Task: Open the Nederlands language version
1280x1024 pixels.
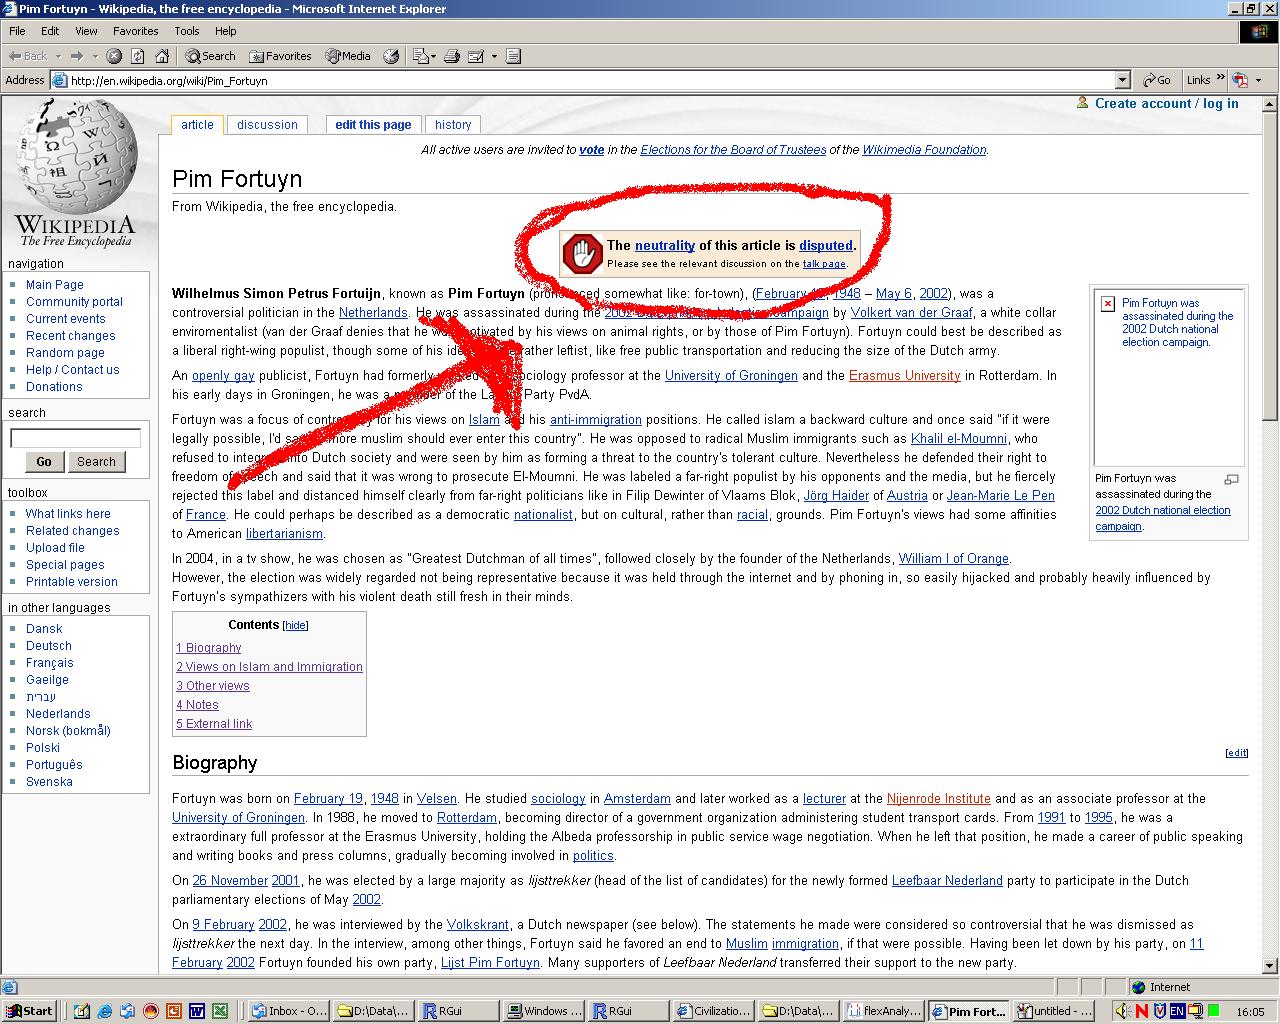Action: point(58,713)
